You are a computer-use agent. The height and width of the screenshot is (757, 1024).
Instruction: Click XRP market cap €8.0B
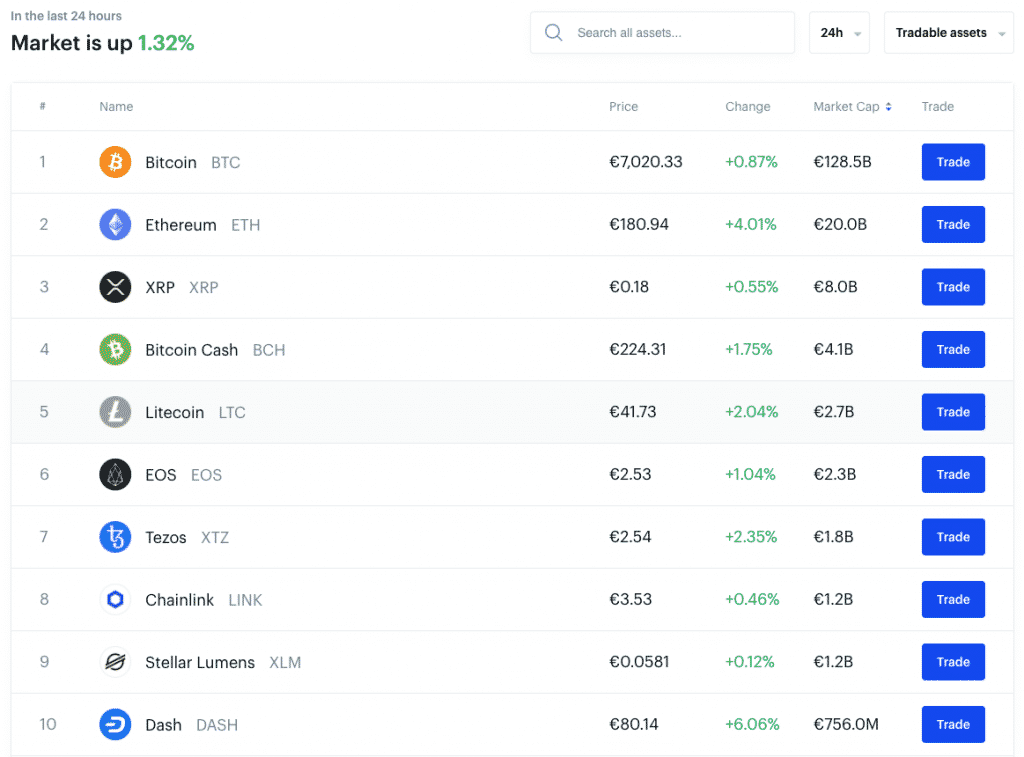click(835, 287)
